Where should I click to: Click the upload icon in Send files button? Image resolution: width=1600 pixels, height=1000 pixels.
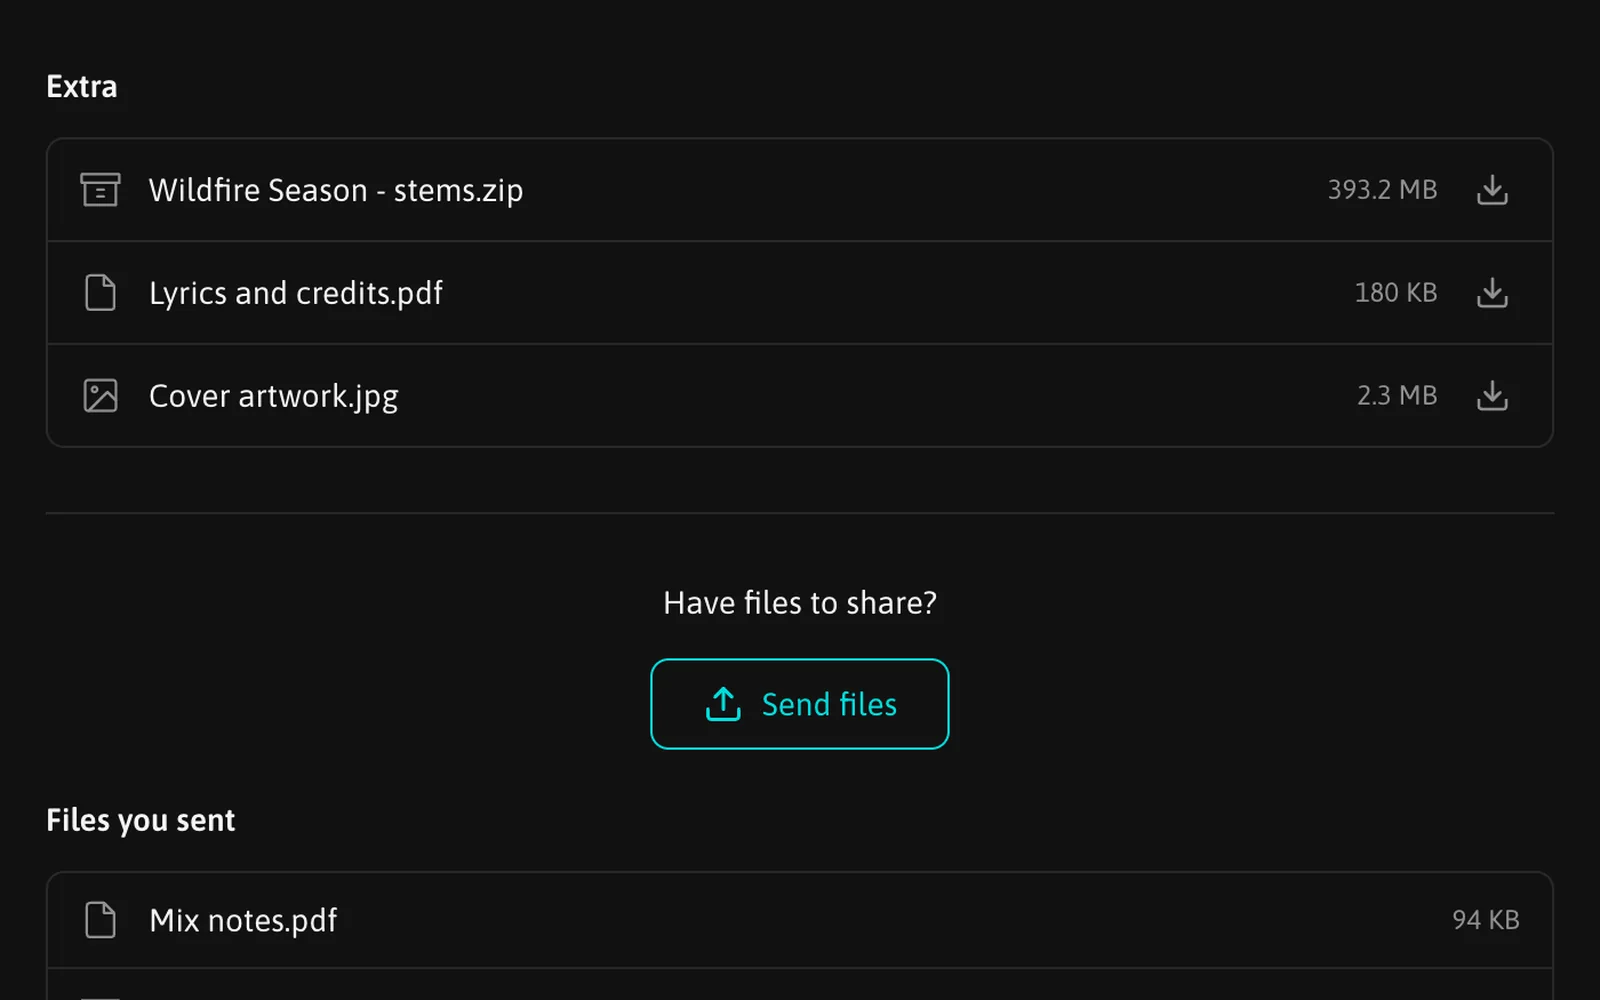pyautogui.click(x=723, y=704)
